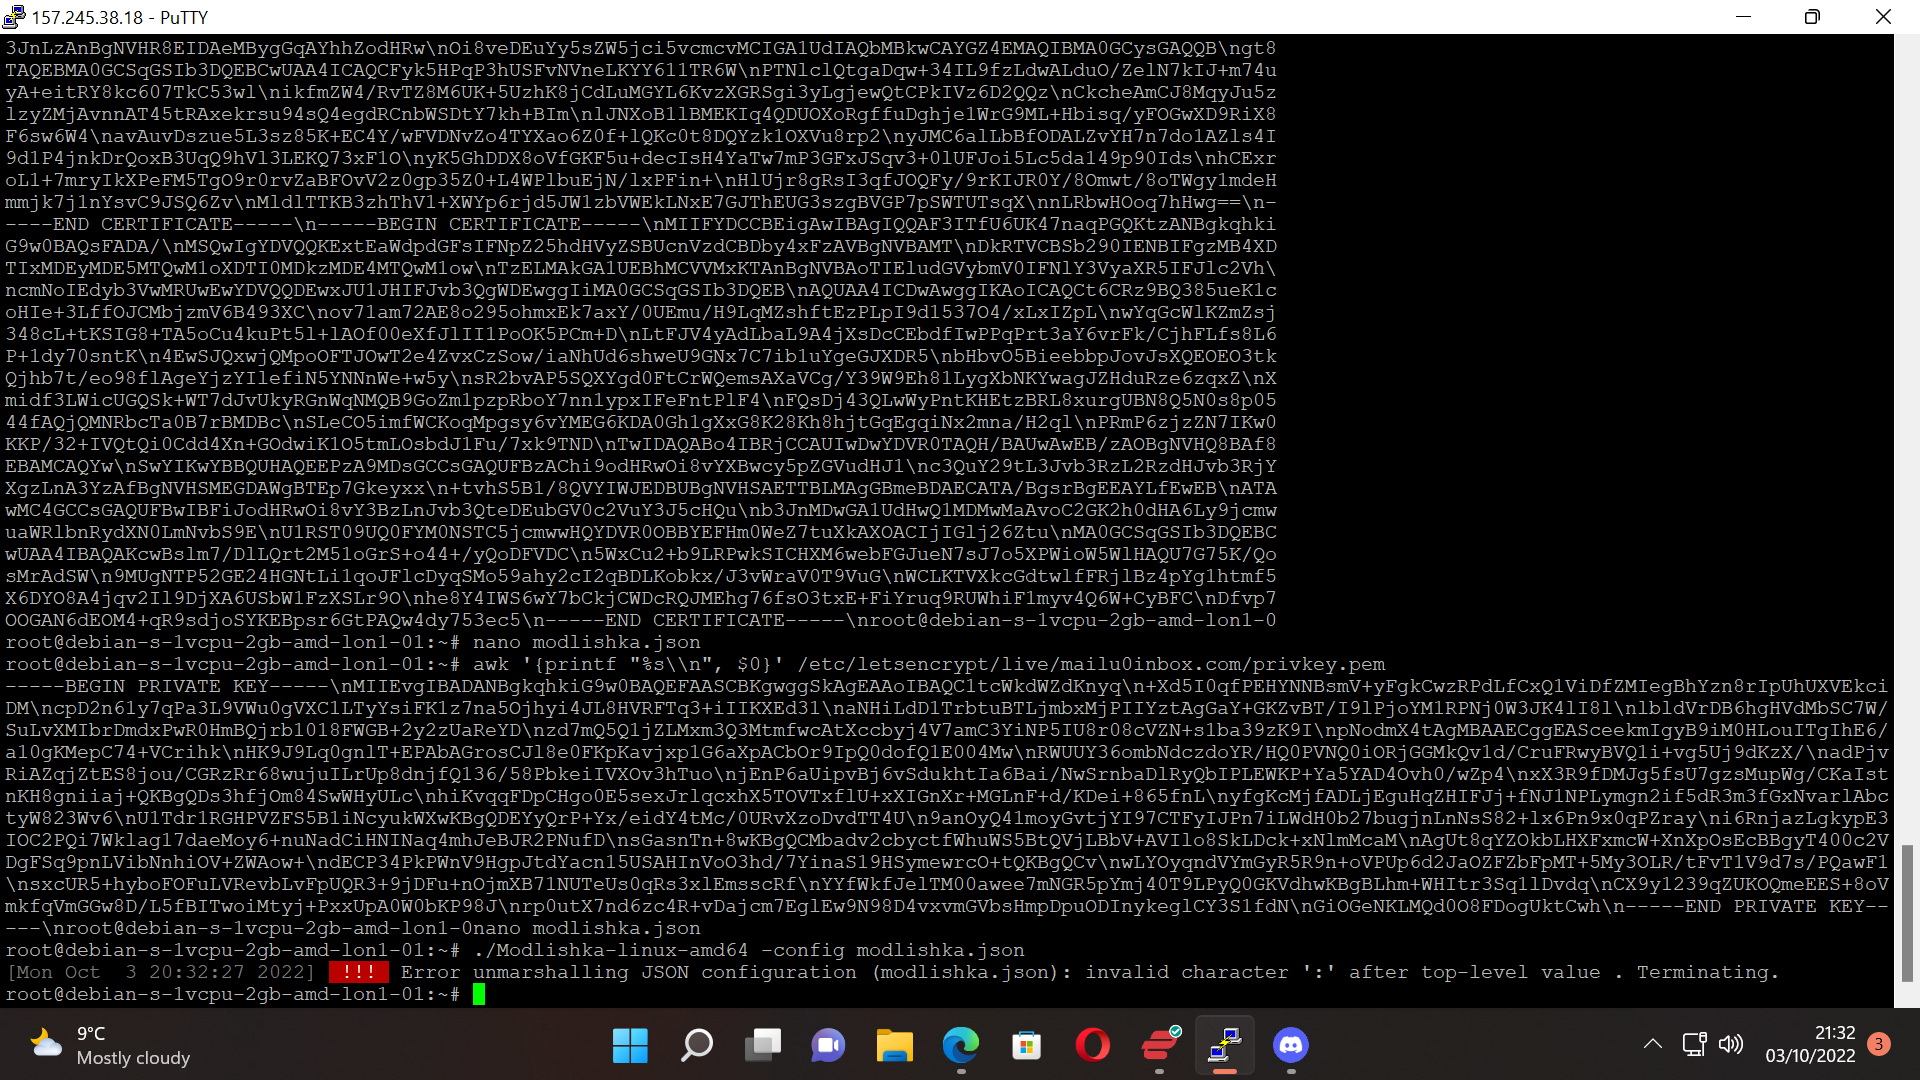Open taskbar Search
Viewport: 1920px width, 1080px height.
click(x=696, y=1046)
